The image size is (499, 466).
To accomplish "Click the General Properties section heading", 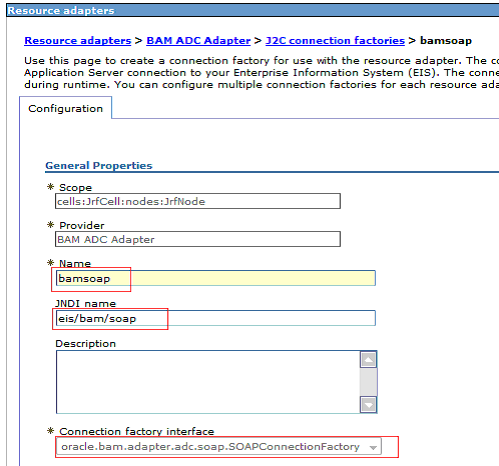I will [x=99, y=166].
